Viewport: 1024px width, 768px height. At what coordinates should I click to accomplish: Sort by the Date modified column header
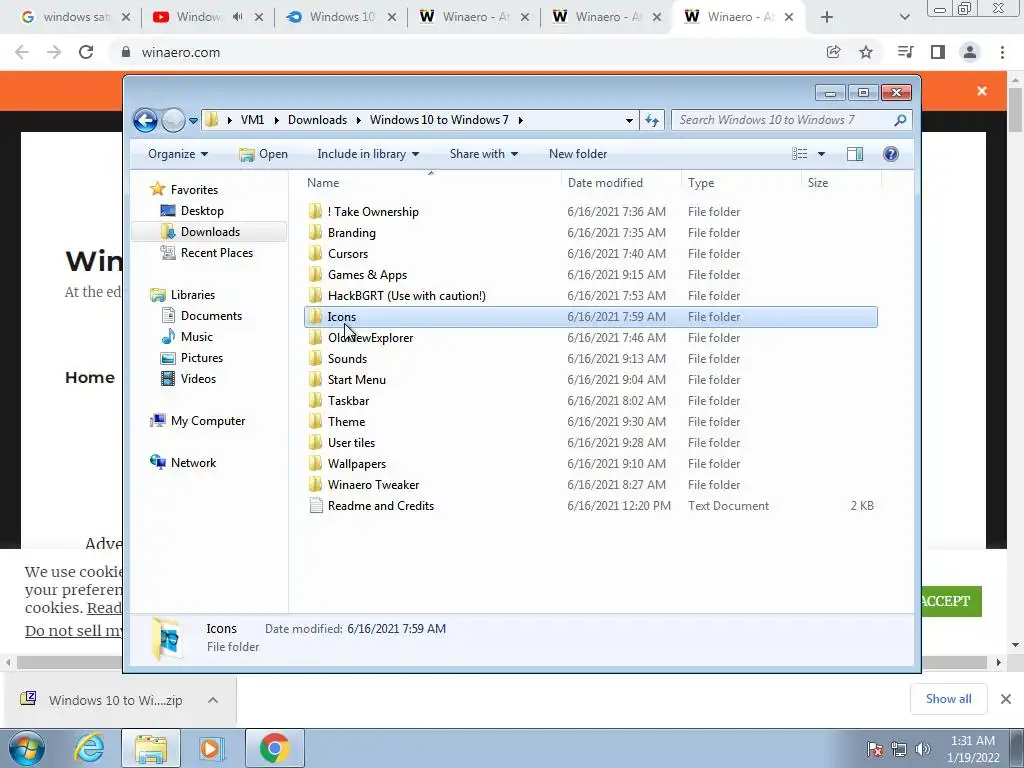pyautogui.click(x=620, y=184)
